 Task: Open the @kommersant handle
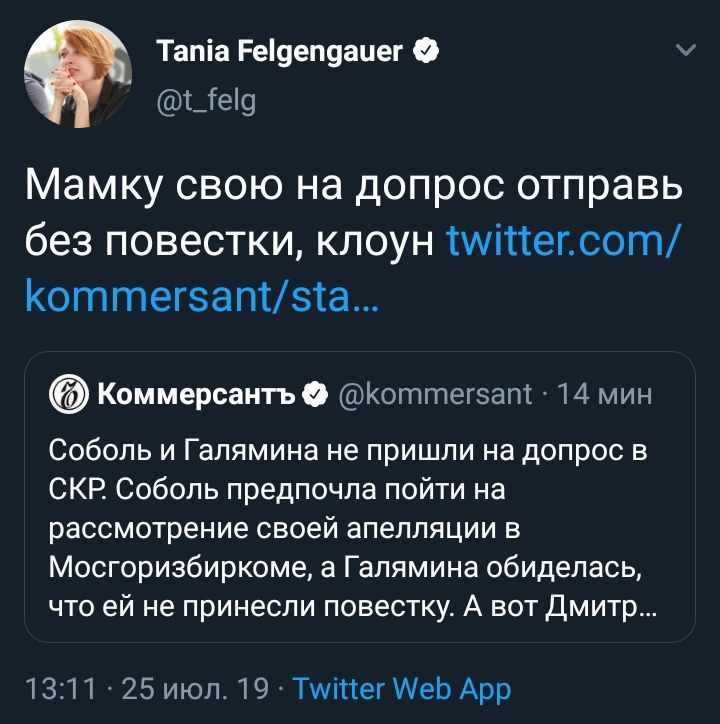[436, 394]
